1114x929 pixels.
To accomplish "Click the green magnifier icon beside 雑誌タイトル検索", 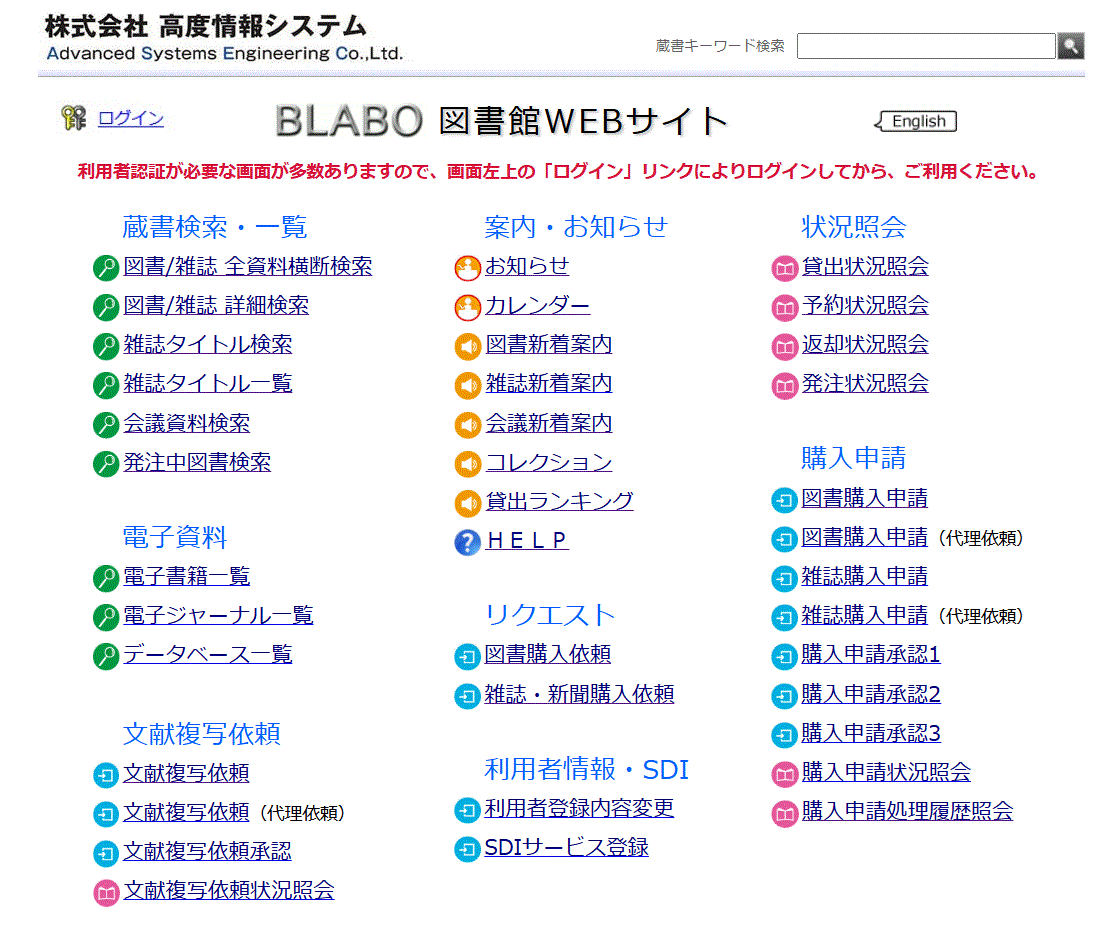I will [105, 347].
